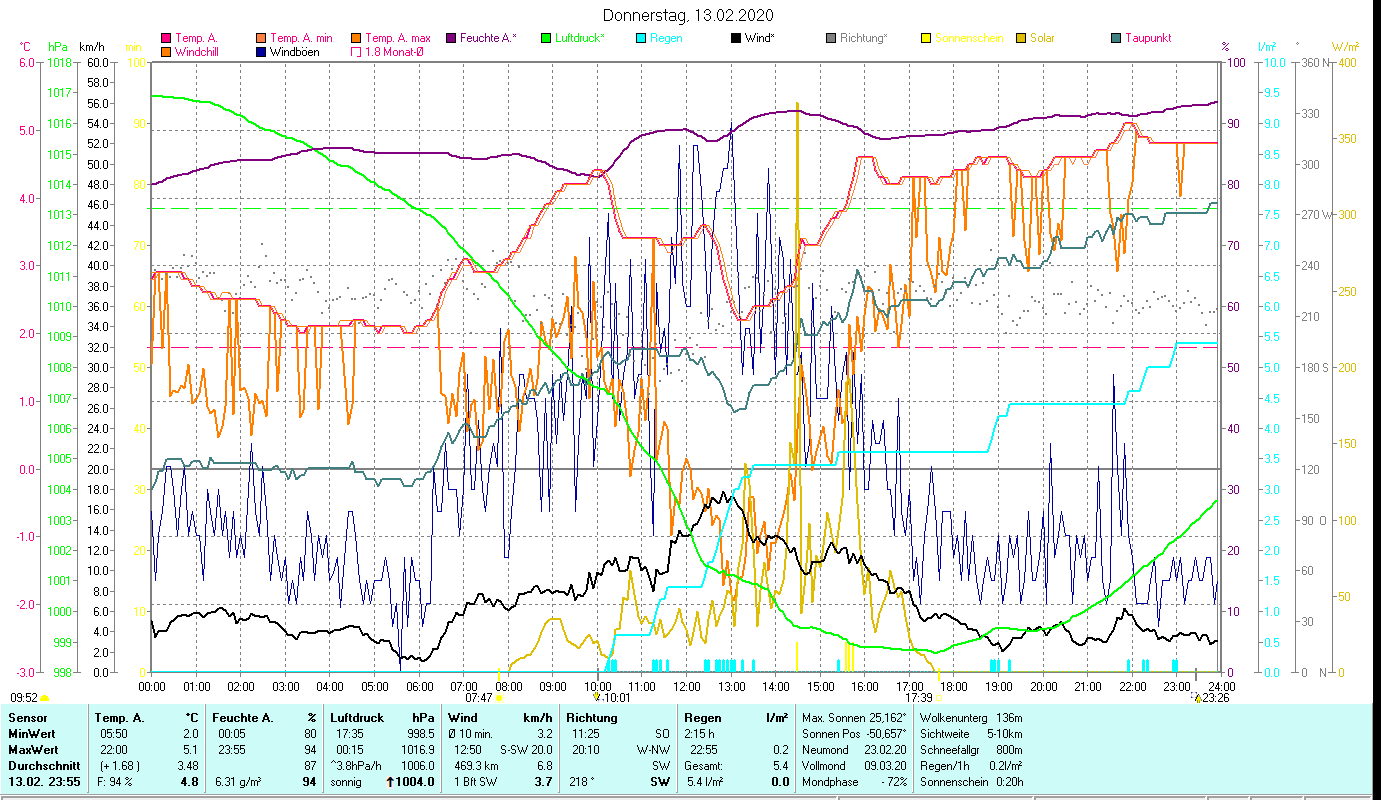
Task: Click the sonnig forecast text
Action: tap(347, 782)
